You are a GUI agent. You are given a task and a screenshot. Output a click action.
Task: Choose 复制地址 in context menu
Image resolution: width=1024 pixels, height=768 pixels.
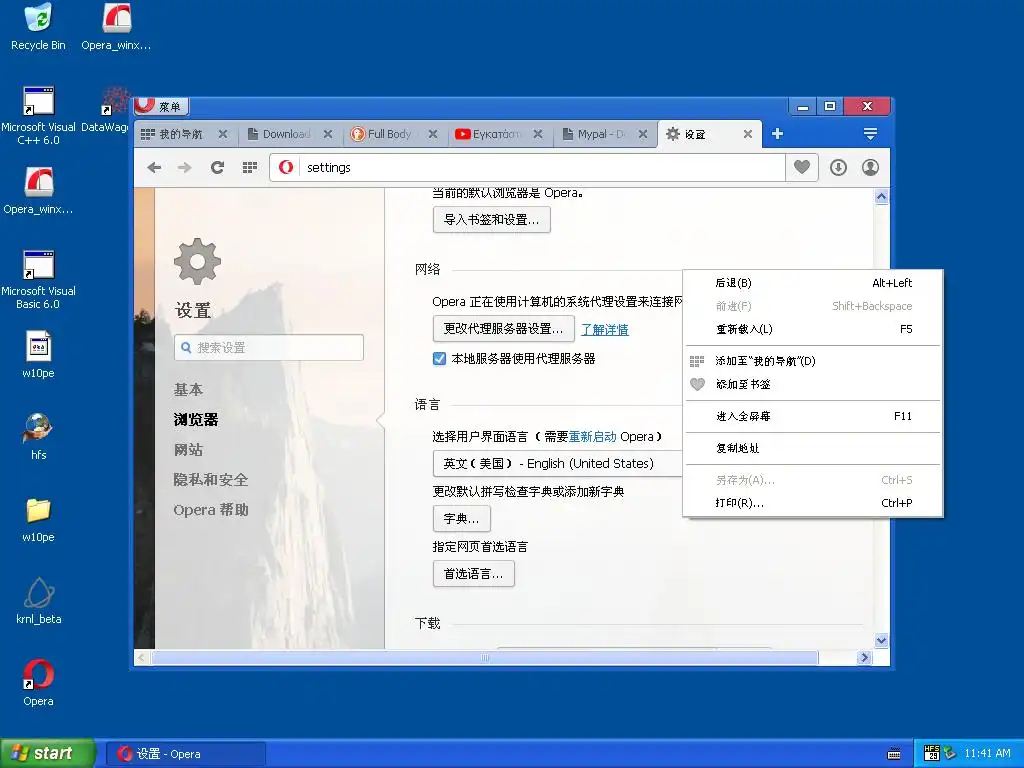[x=813, y=448]
